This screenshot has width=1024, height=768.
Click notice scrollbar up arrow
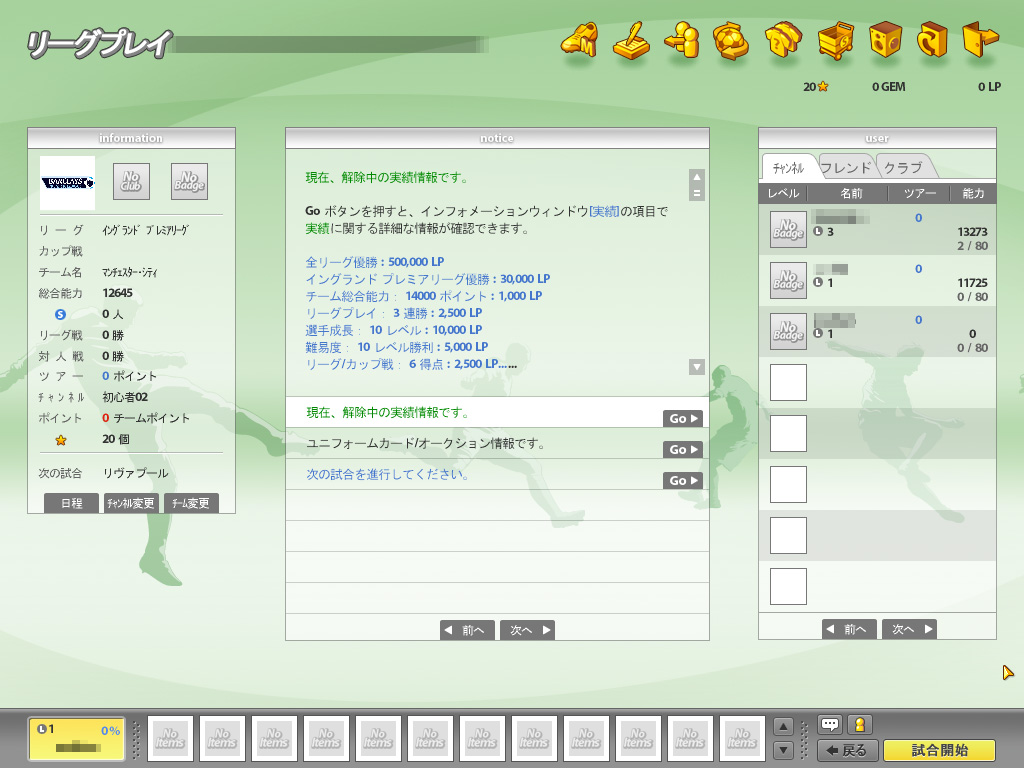[x=697, y=177]
